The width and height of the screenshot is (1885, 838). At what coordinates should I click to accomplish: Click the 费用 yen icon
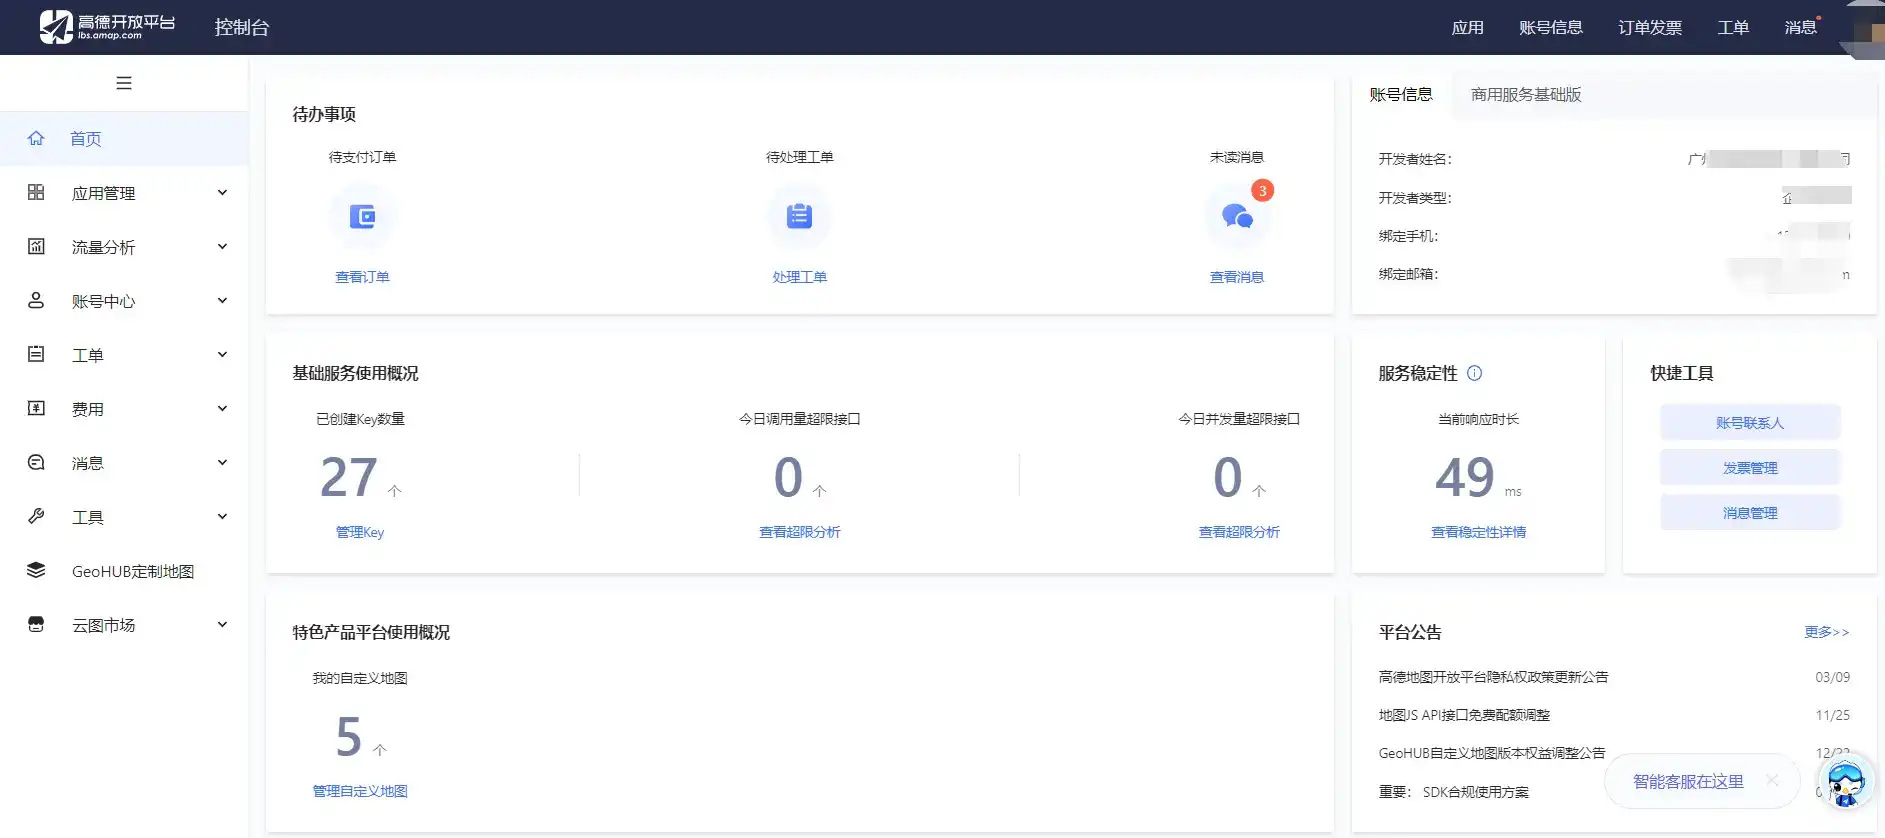pos(36,408)
